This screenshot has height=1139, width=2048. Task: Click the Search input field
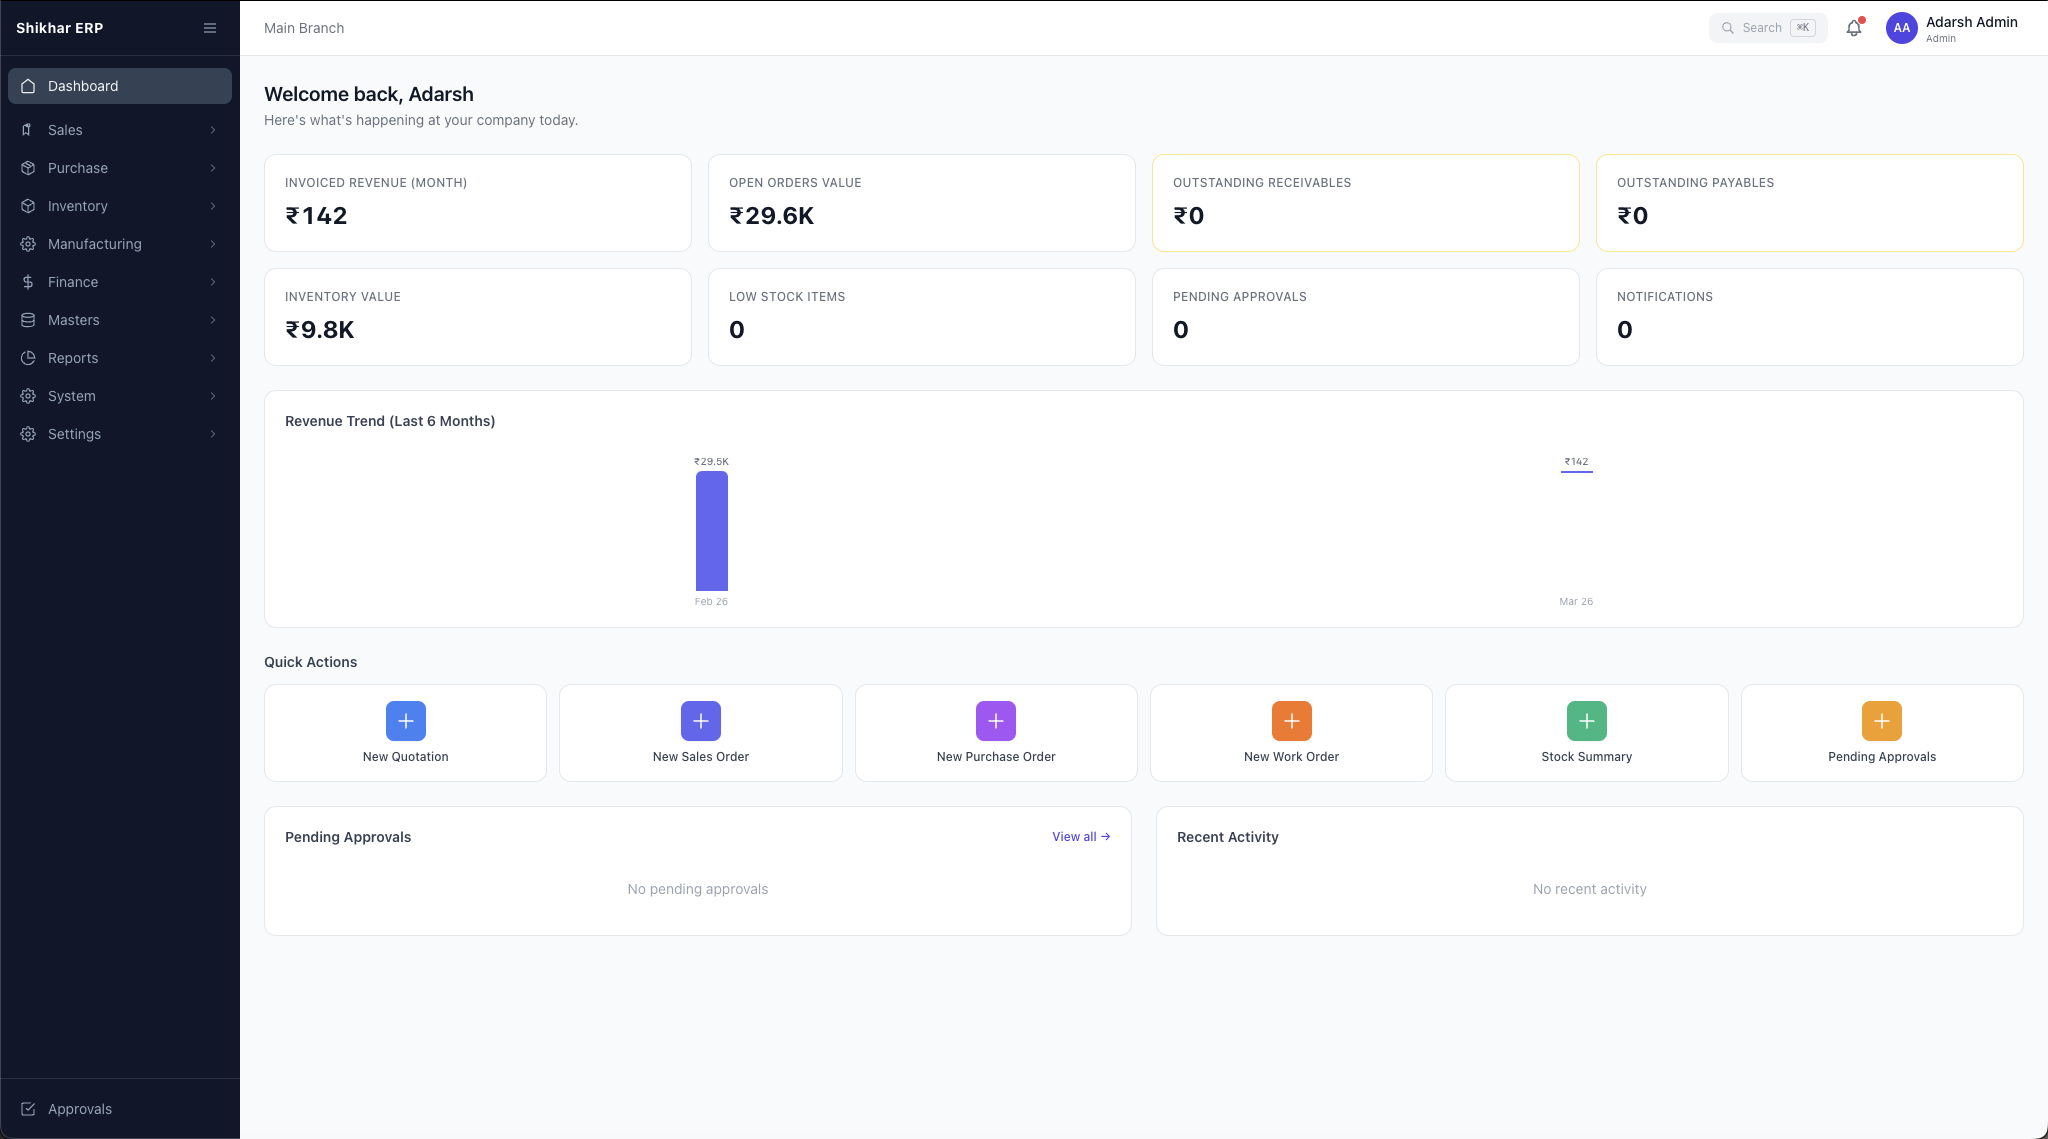[x=1768, y=28]
